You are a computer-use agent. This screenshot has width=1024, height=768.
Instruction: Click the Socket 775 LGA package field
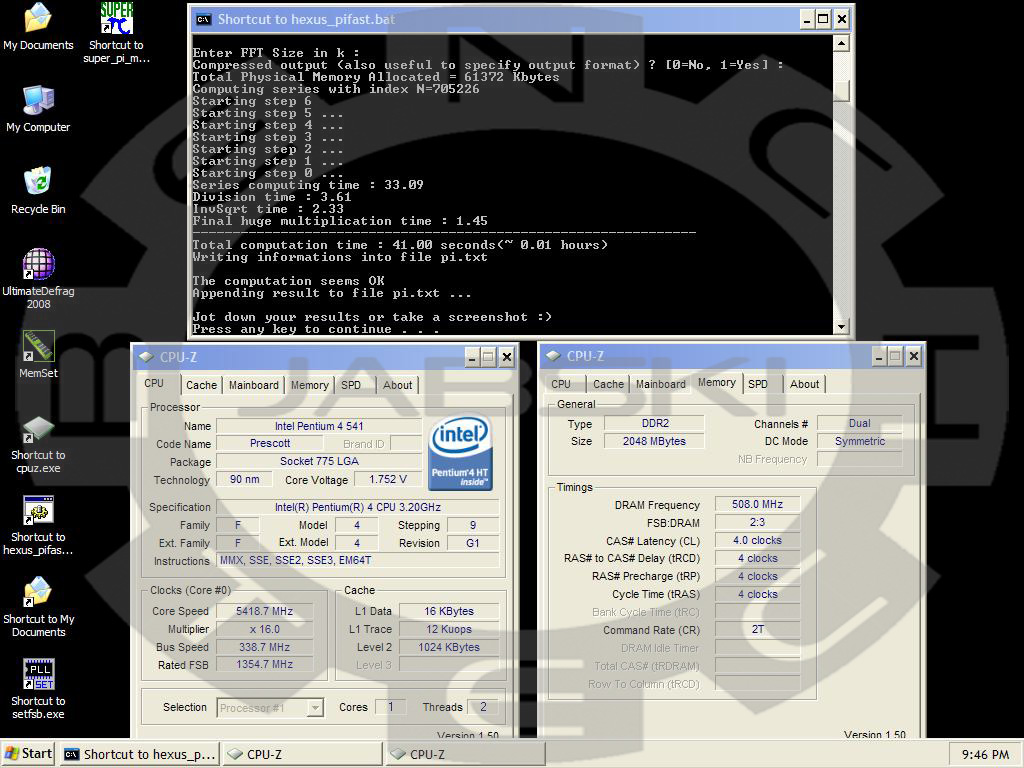[x=319, y=461]
